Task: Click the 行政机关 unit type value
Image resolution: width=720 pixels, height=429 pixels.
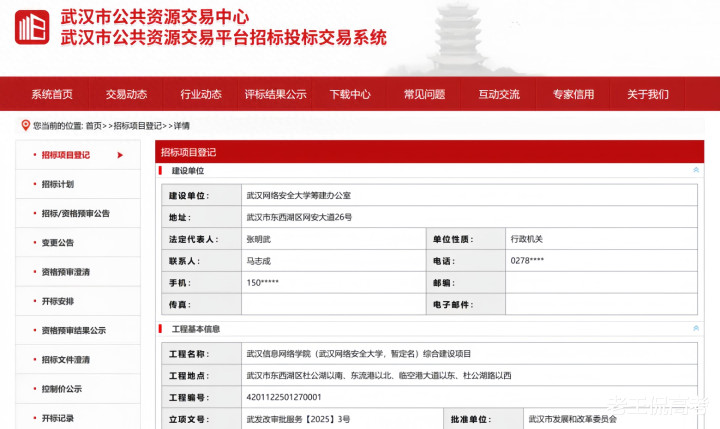Action: point(527,239)
